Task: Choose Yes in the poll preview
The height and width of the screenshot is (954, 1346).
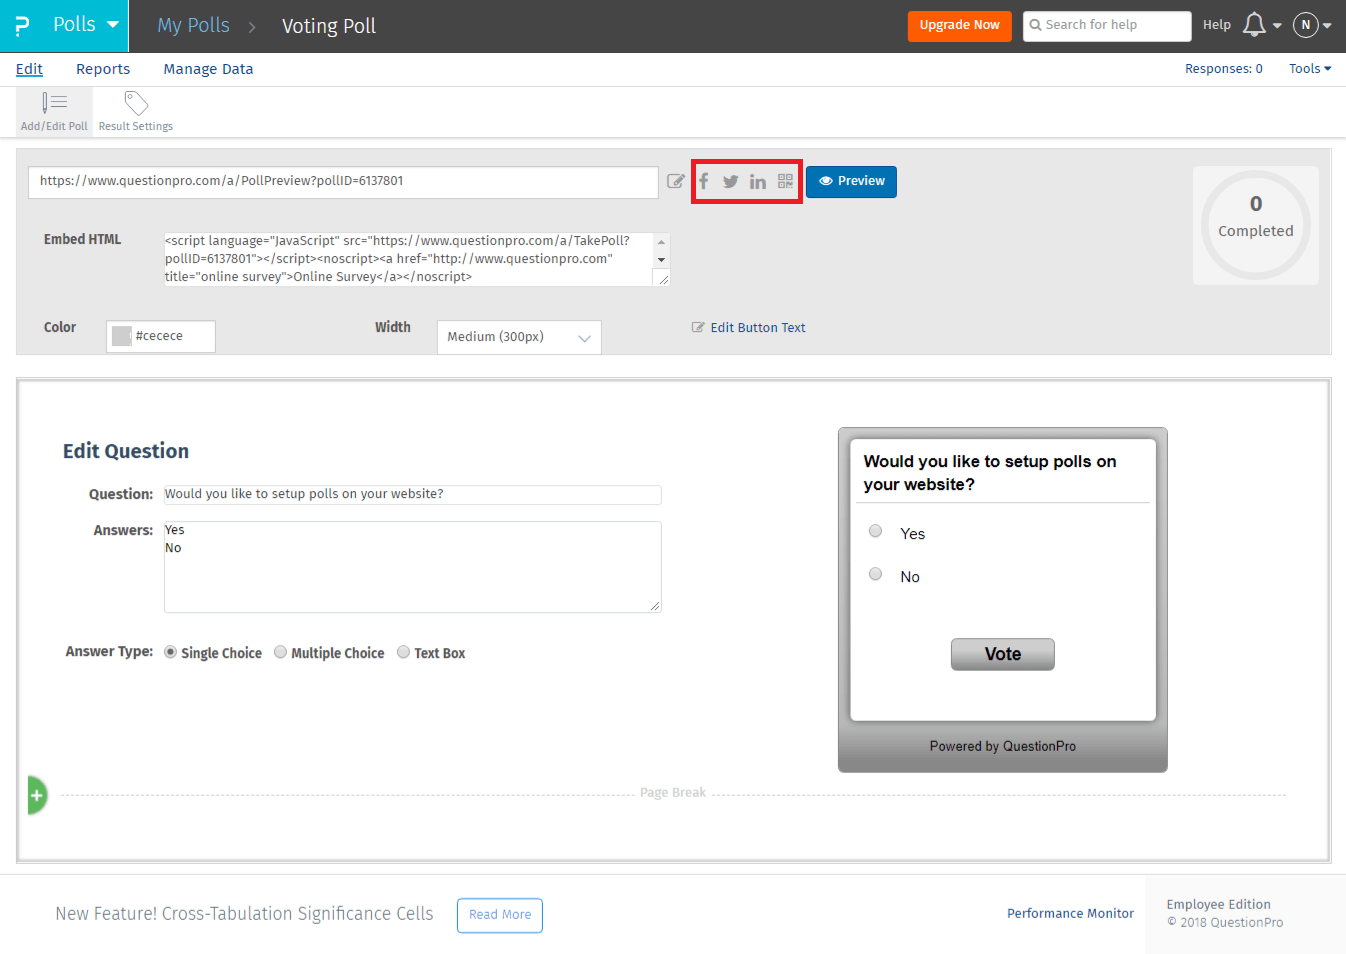Action: (x=876, y=531)
